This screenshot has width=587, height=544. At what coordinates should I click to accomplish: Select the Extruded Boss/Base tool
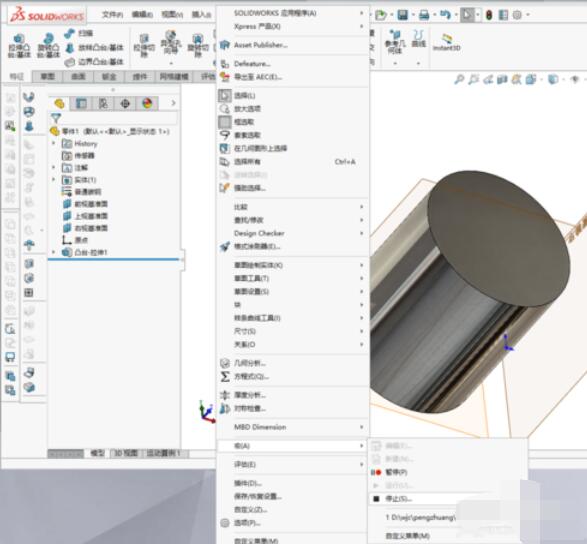[x=19, y=46]
